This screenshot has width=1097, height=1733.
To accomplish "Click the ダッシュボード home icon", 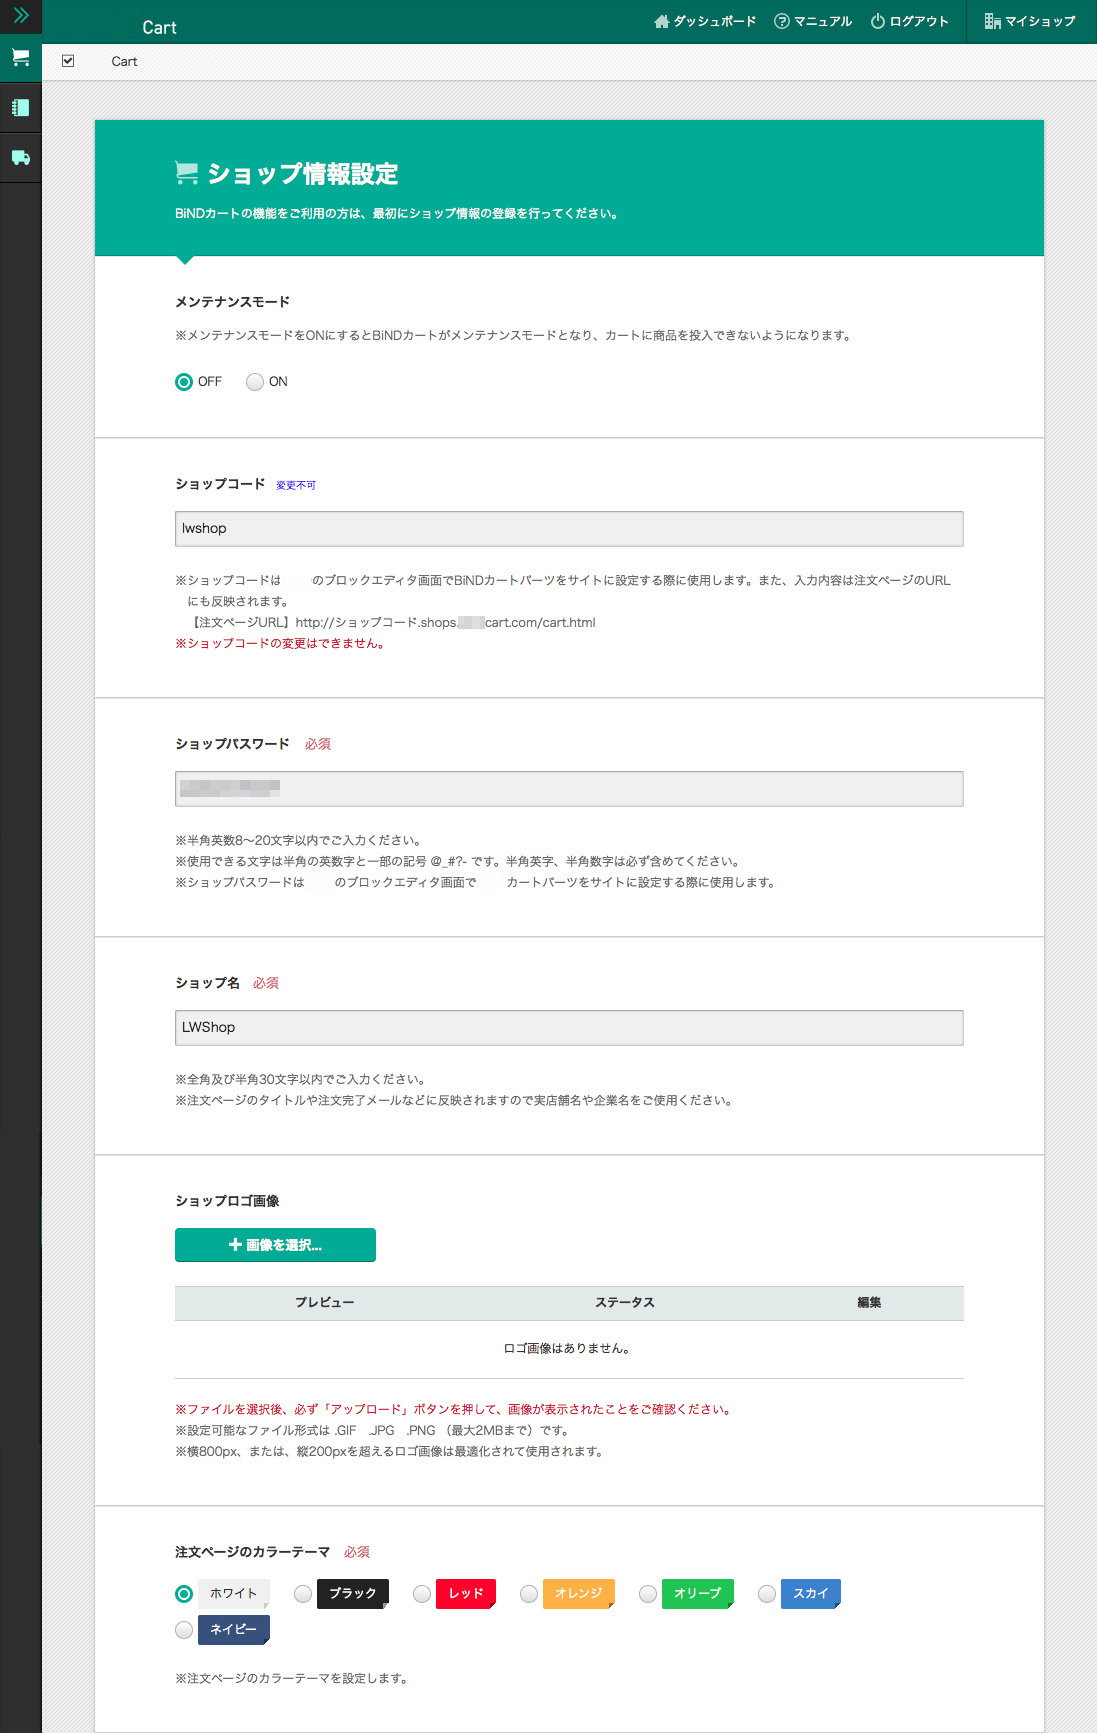I will [x=661, y=21].
